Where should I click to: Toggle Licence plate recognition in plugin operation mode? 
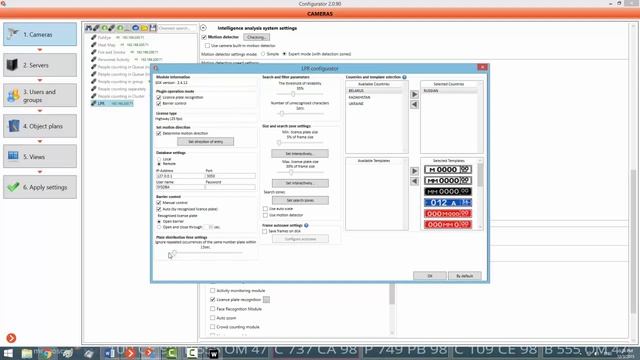pos(159,98)
